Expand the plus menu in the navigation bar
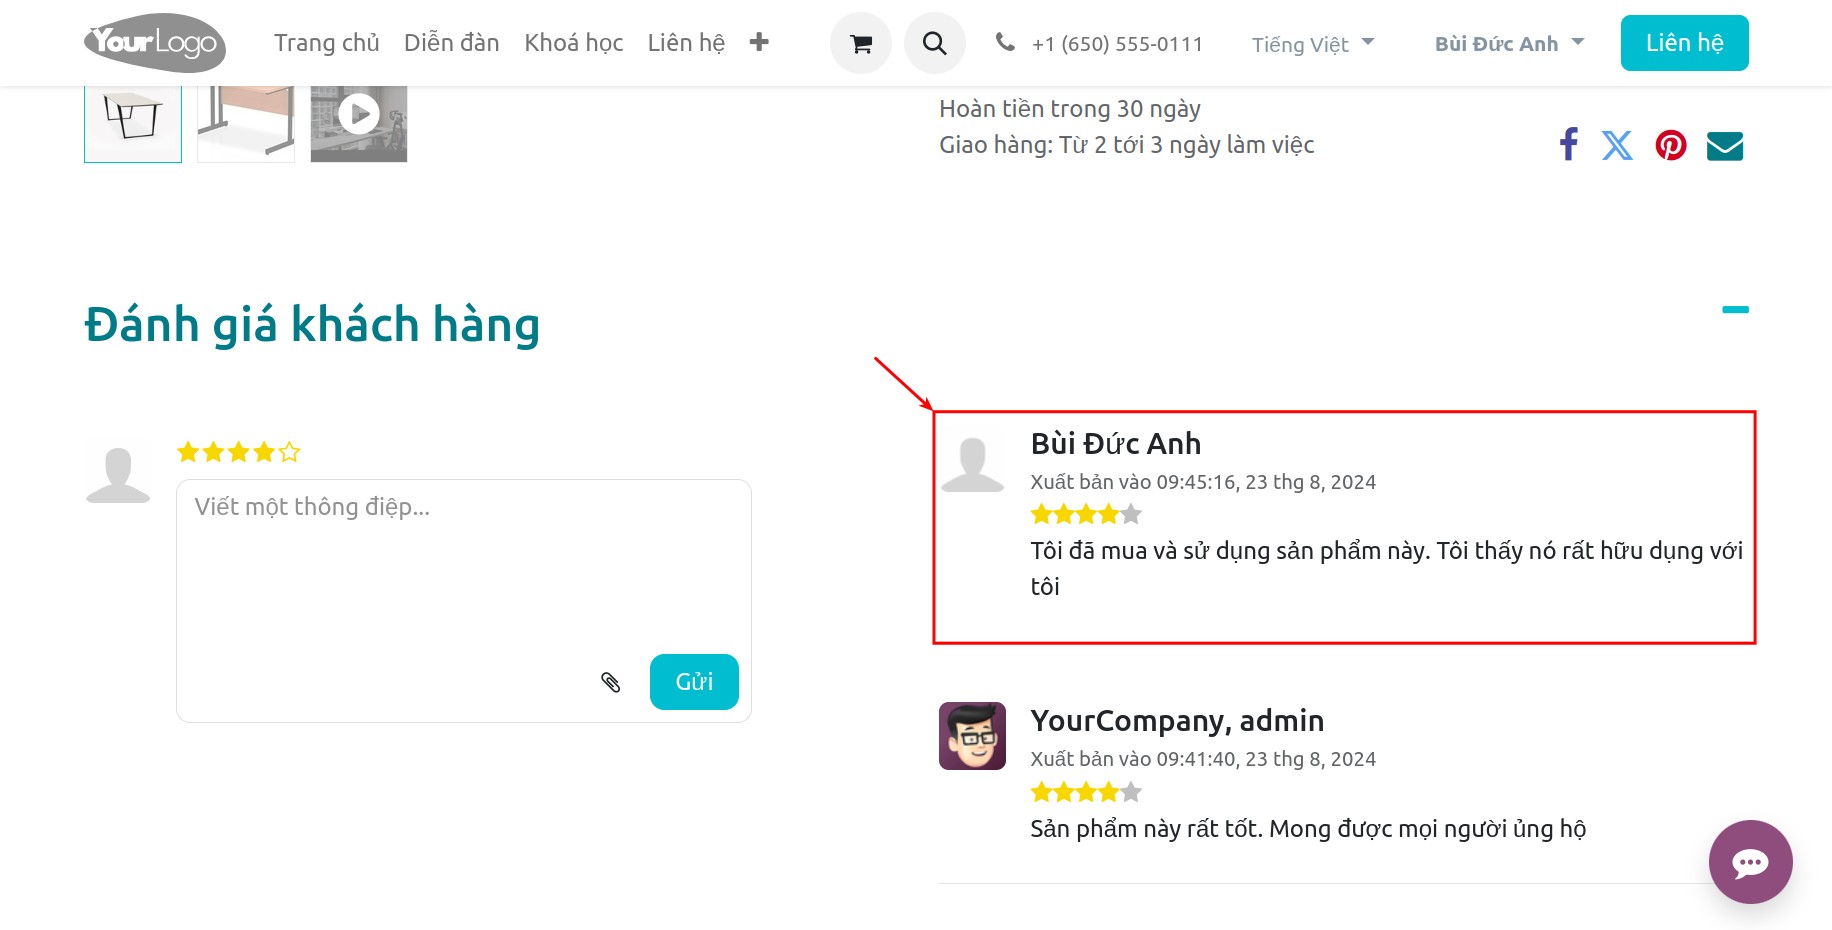This screenshot has height=930, width=1832. 760,42
